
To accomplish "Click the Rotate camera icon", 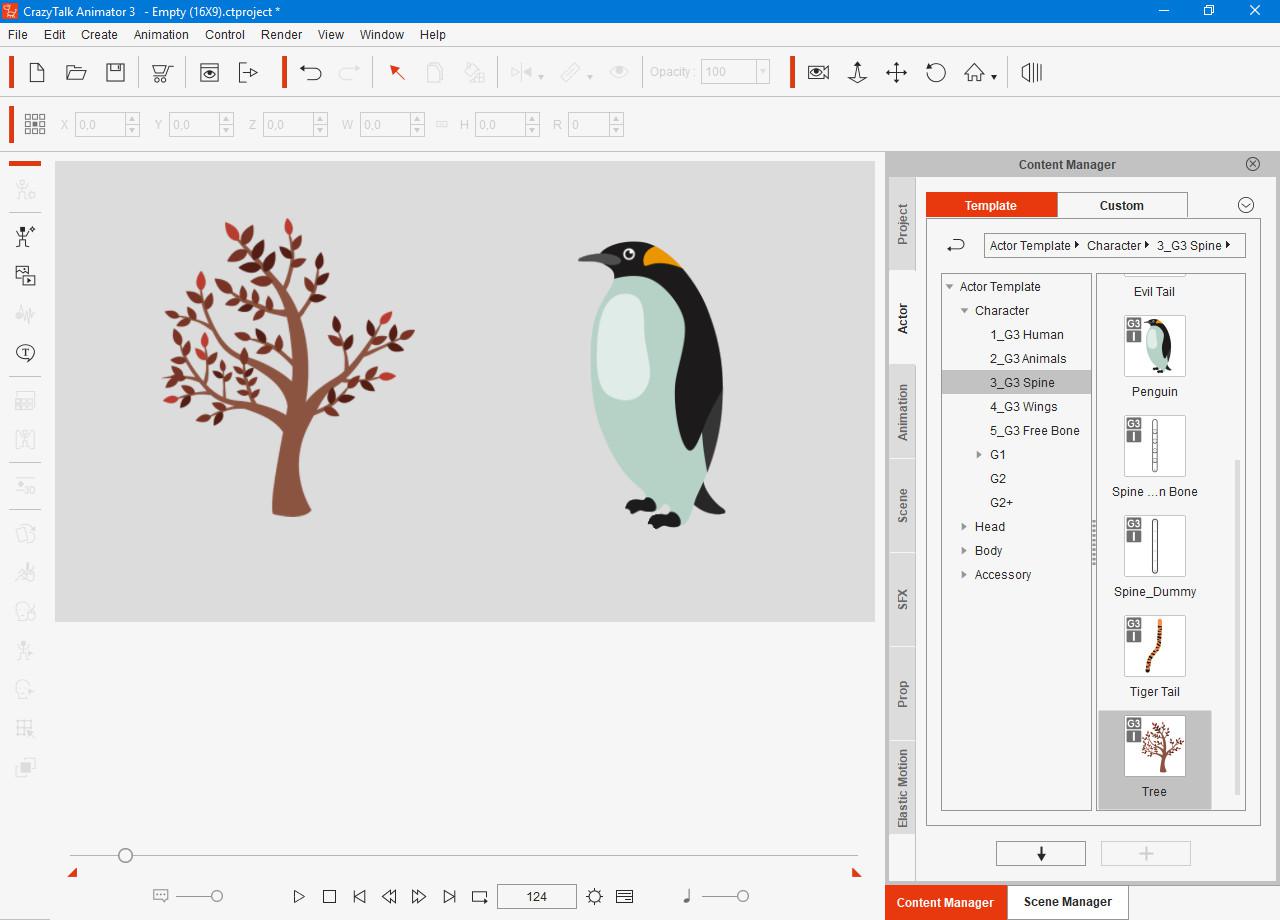I will tap(935, 72).
